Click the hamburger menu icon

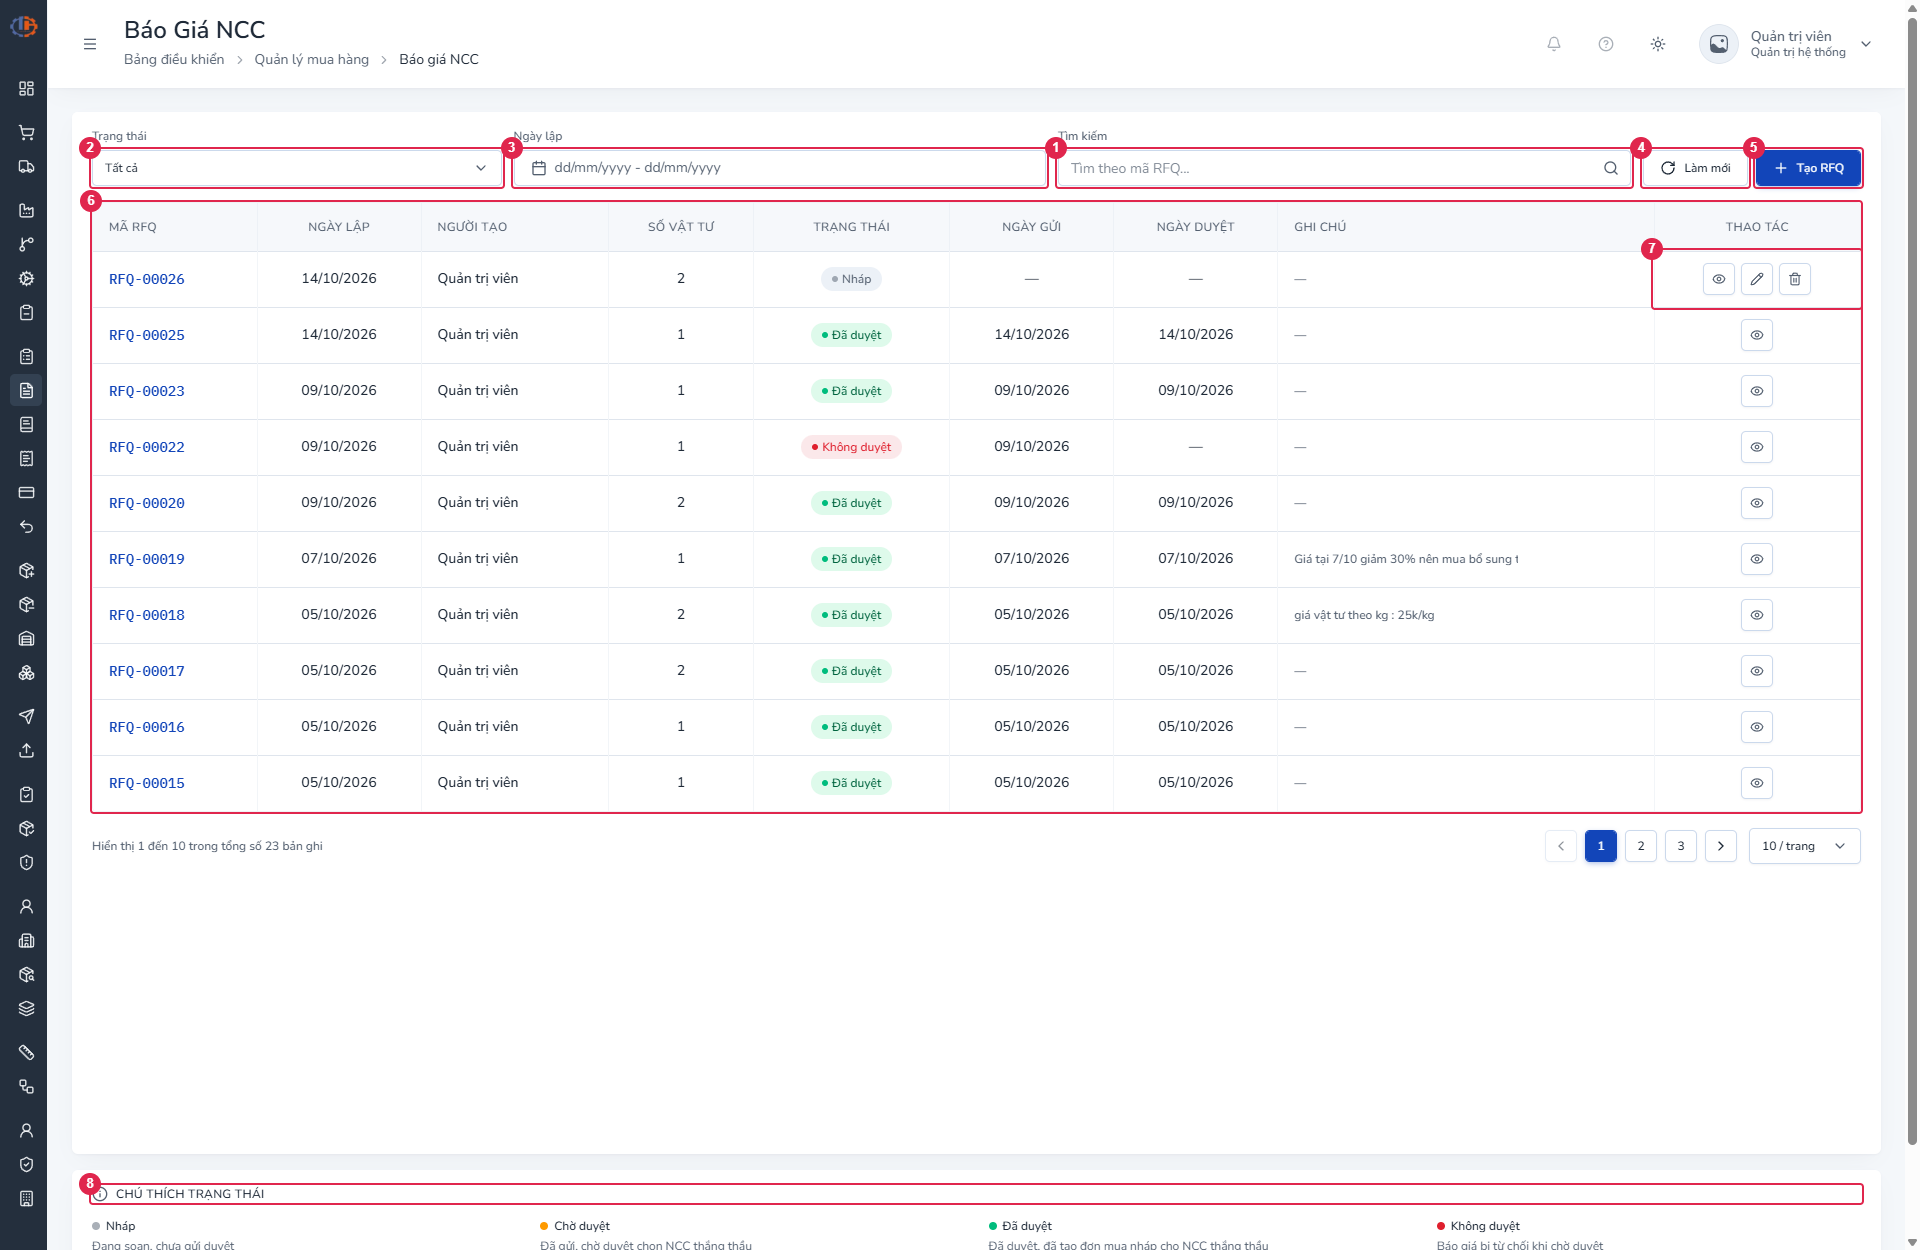(x=90, y=44)
